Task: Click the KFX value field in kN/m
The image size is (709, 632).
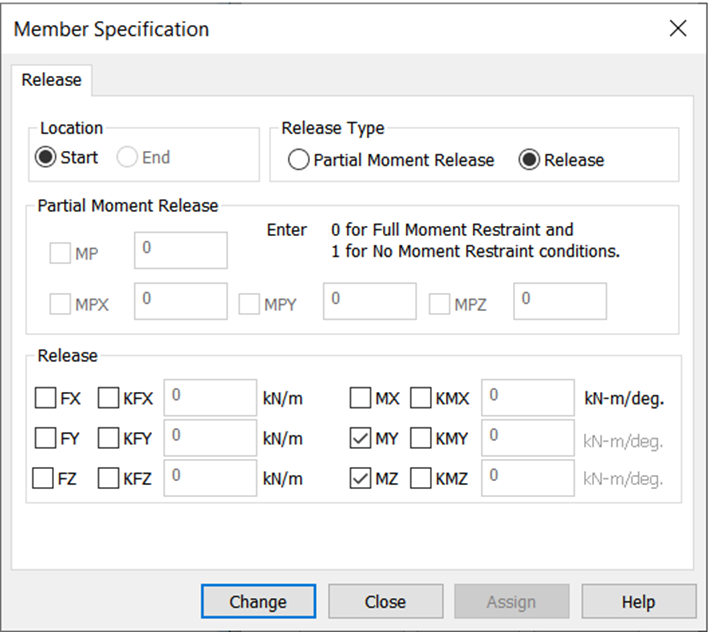Action: [210, 398]
